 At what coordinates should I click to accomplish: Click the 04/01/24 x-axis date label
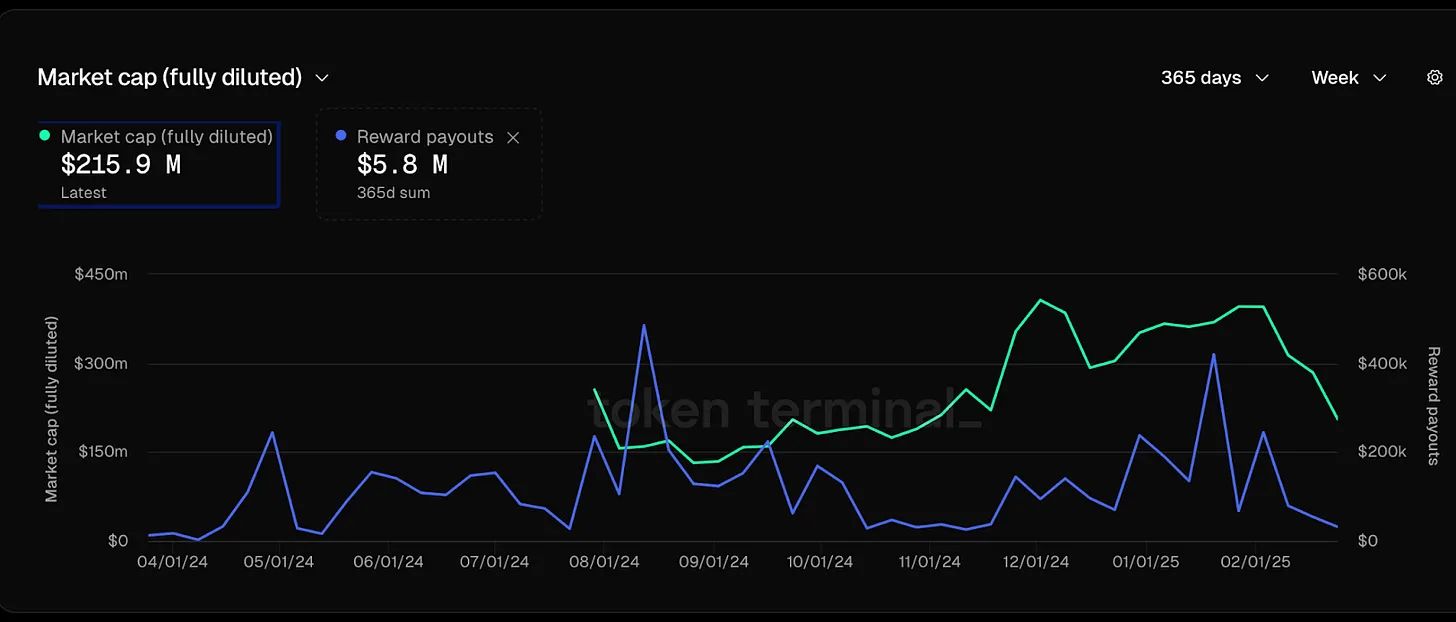pyautogui.click(x=172, y=562)
